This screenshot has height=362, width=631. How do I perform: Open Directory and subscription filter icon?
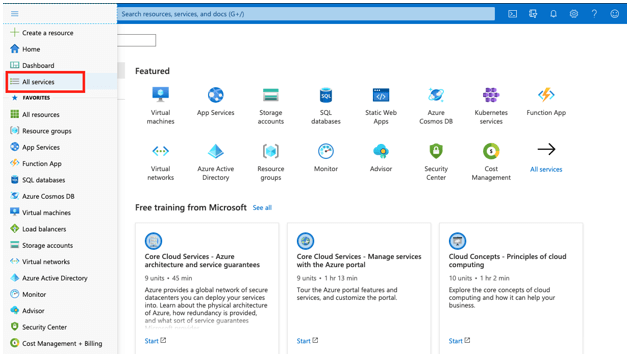pos(533,14)
